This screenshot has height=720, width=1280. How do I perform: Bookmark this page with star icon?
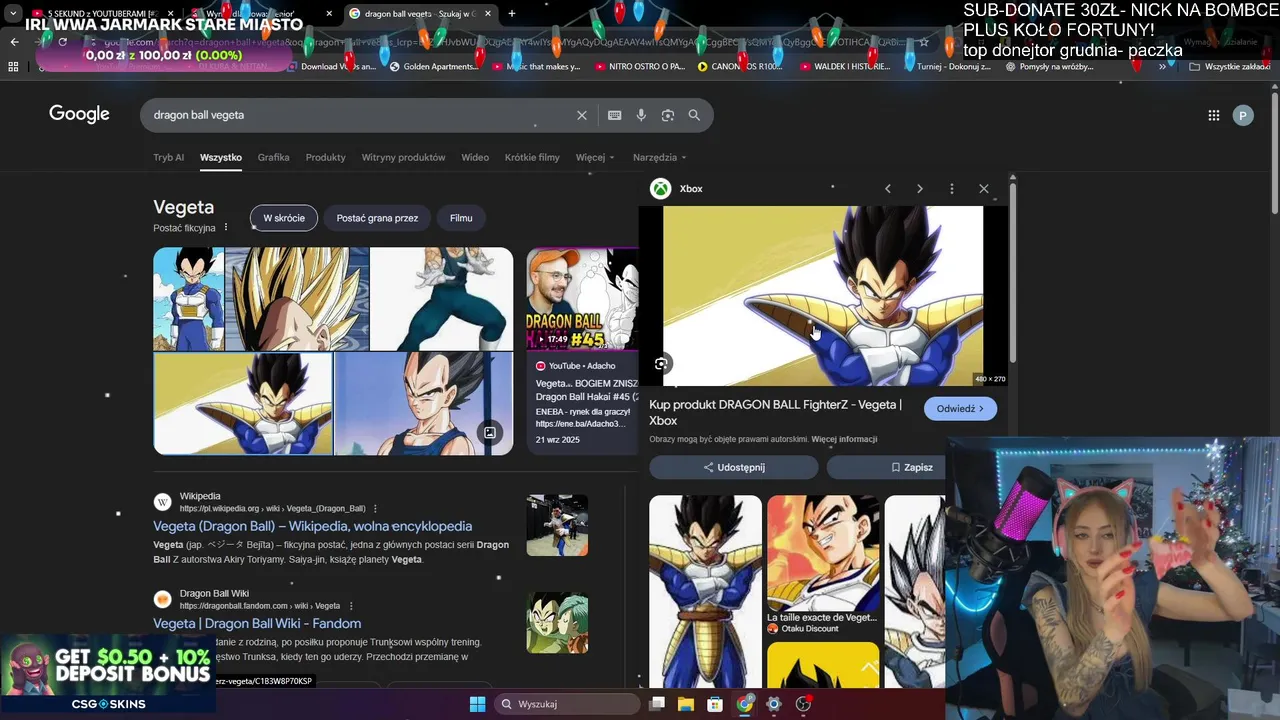pyautogui.click(x=924, y=42)
